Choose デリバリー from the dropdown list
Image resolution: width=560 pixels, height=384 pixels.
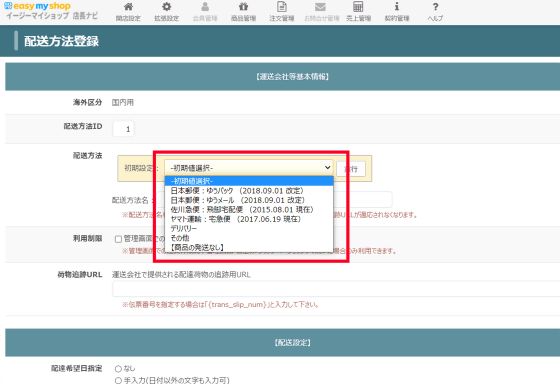point(249,228)
